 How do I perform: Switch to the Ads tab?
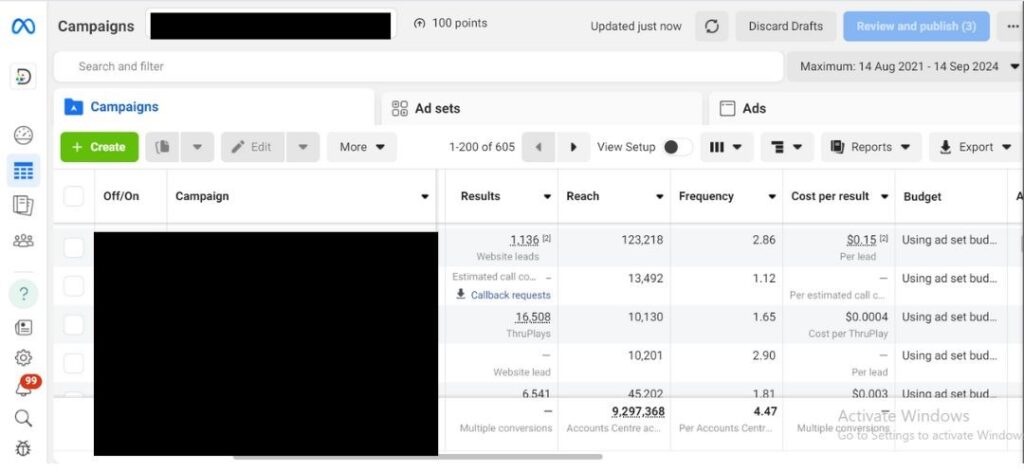(x=753, y=108)
